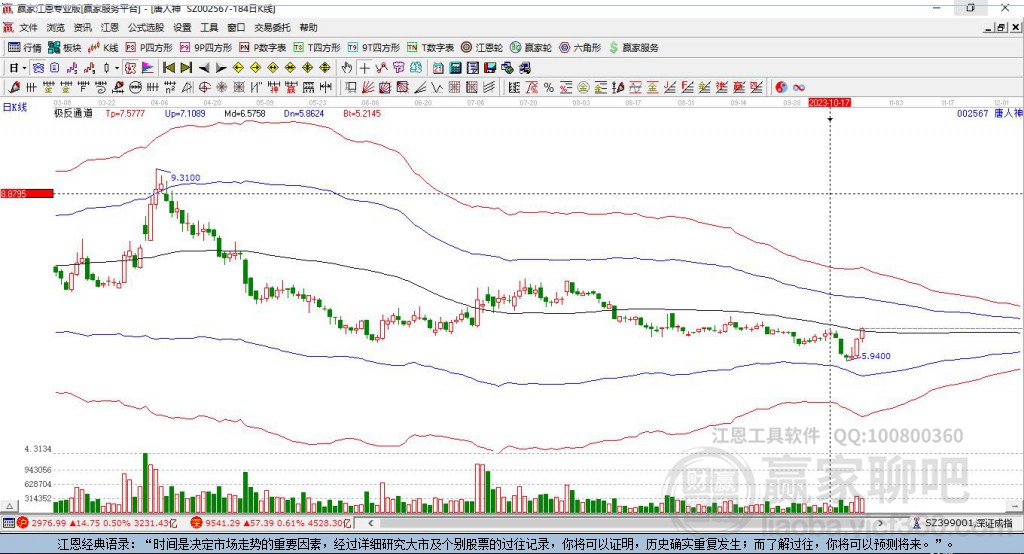Open the 交易委托 menu
1024x554 pixels.
coord(272,27)
